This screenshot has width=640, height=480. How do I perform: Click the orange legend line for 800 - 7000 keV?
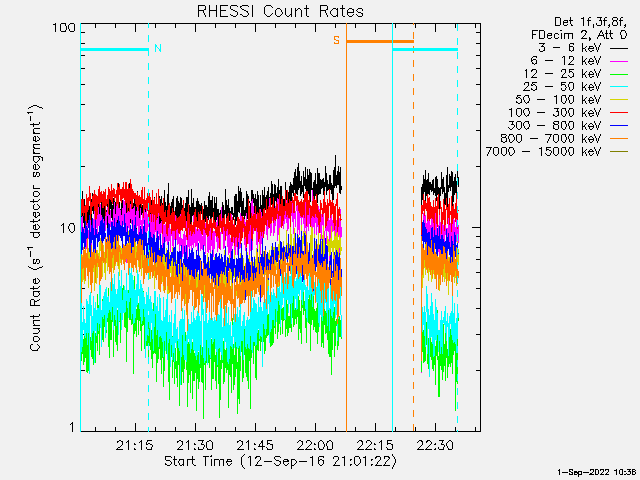pyautogui.click(x=618, y=140)
